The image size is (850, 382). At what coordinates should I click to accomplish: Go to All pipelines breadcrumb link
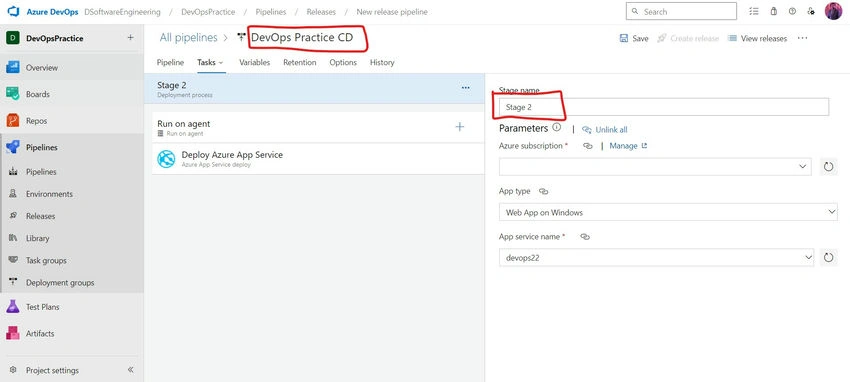(x=188, y=38)
